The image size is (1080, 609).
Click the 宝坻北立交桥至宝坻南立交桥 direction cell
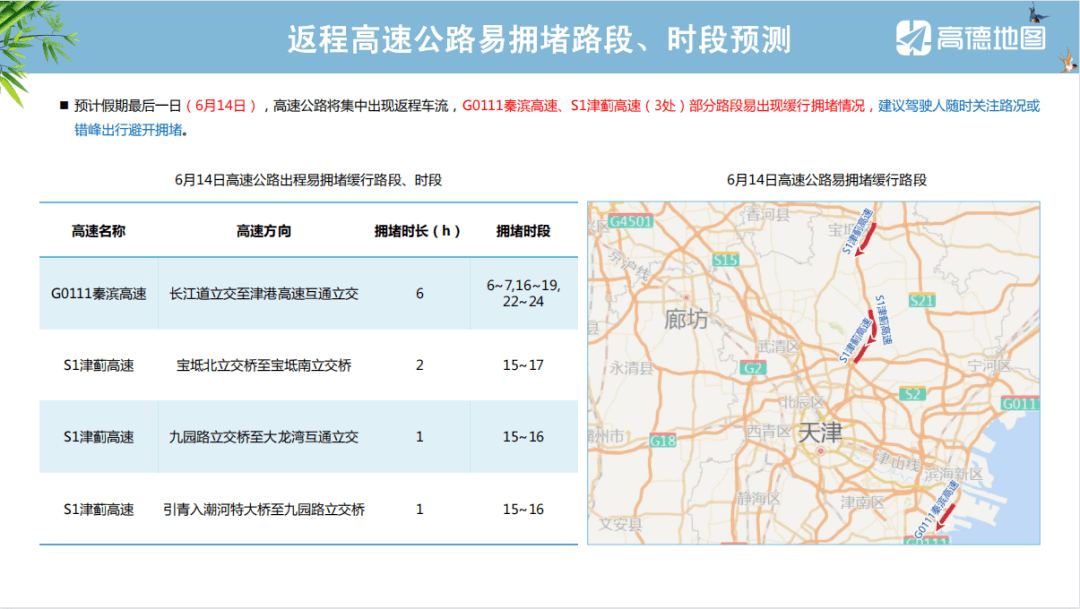(264, 365)
